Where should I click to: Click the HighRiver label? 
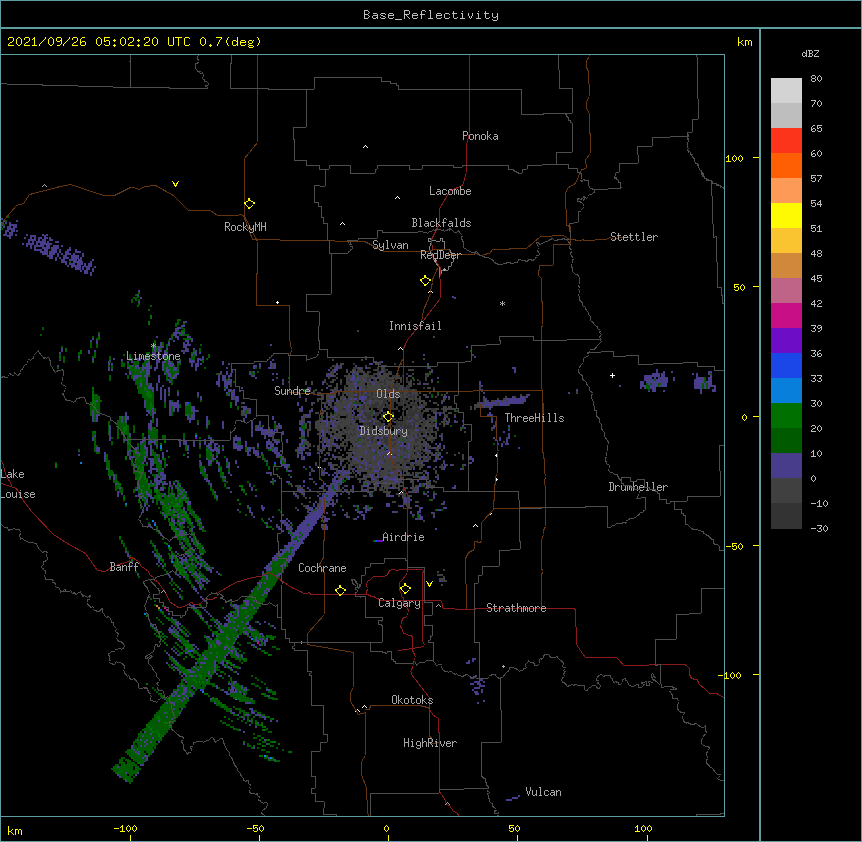click(x=430, y=743)
